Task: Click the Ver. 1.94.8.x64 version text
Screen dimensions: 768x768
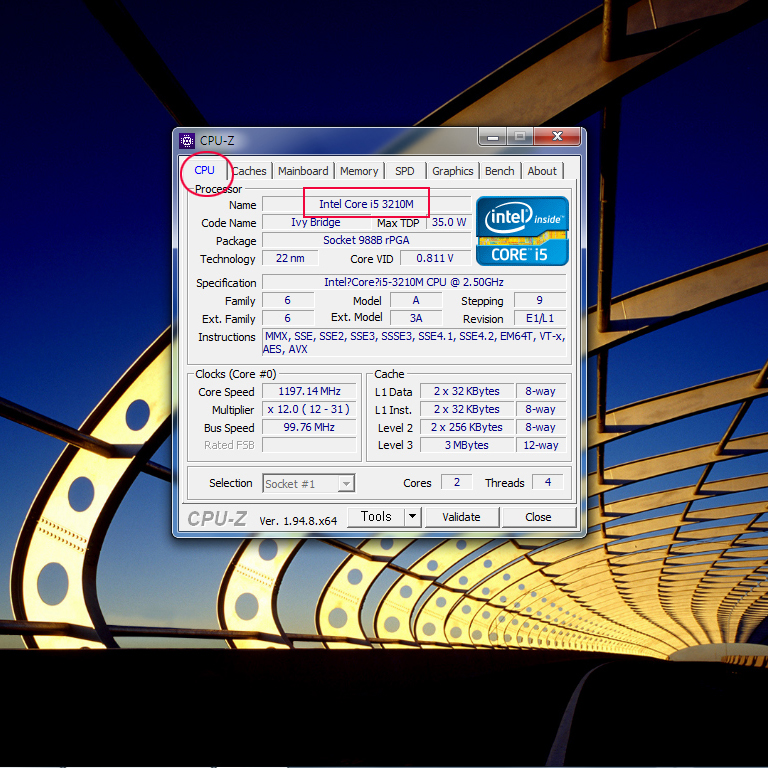Action: pos(298,521)
